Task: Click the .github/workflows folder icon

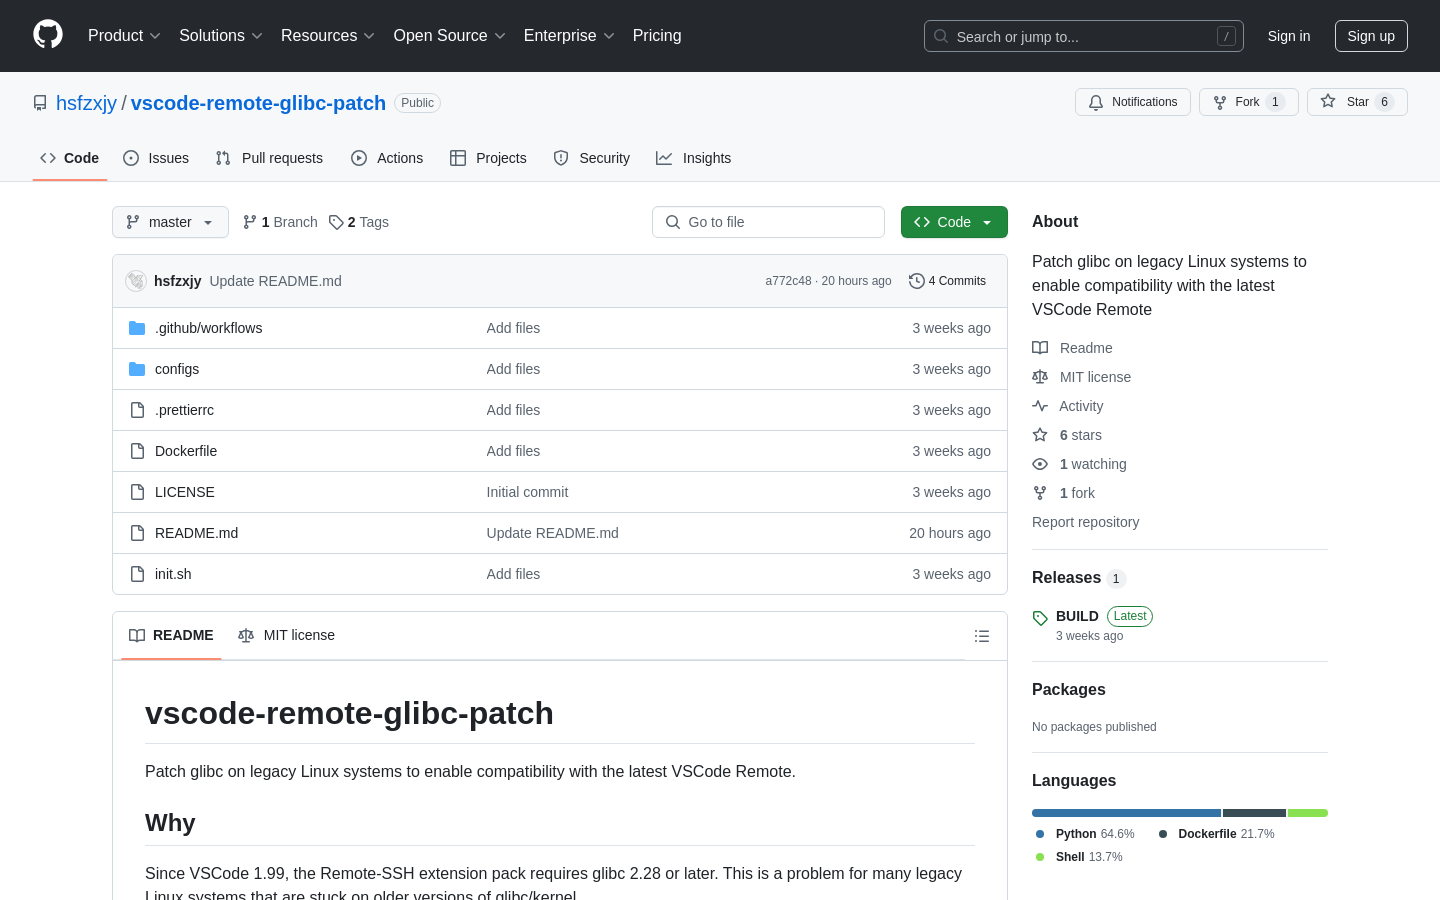Action: (137, 328)
